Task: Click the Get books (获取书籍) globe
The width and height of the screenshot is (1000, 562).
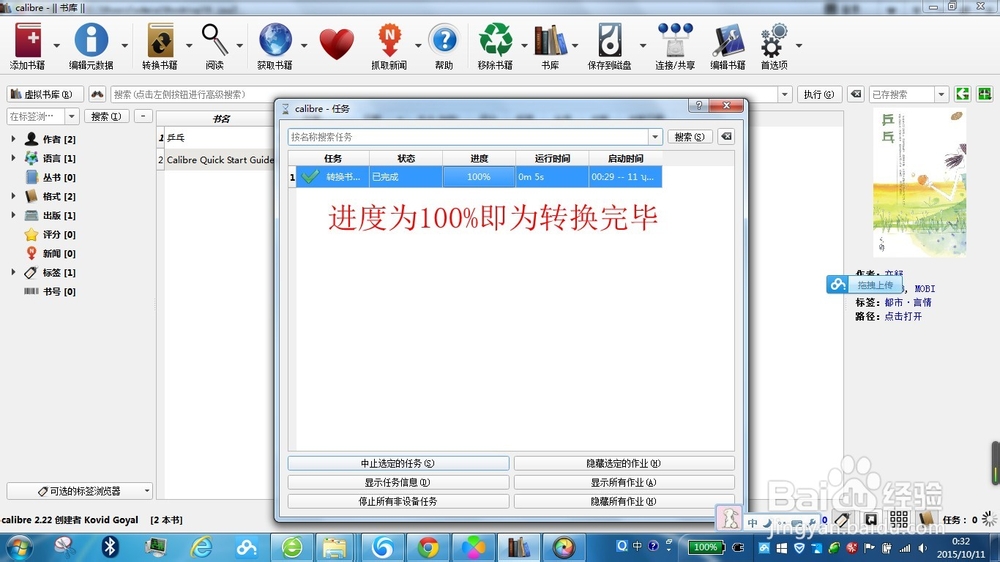Action: tap(275, 40)
